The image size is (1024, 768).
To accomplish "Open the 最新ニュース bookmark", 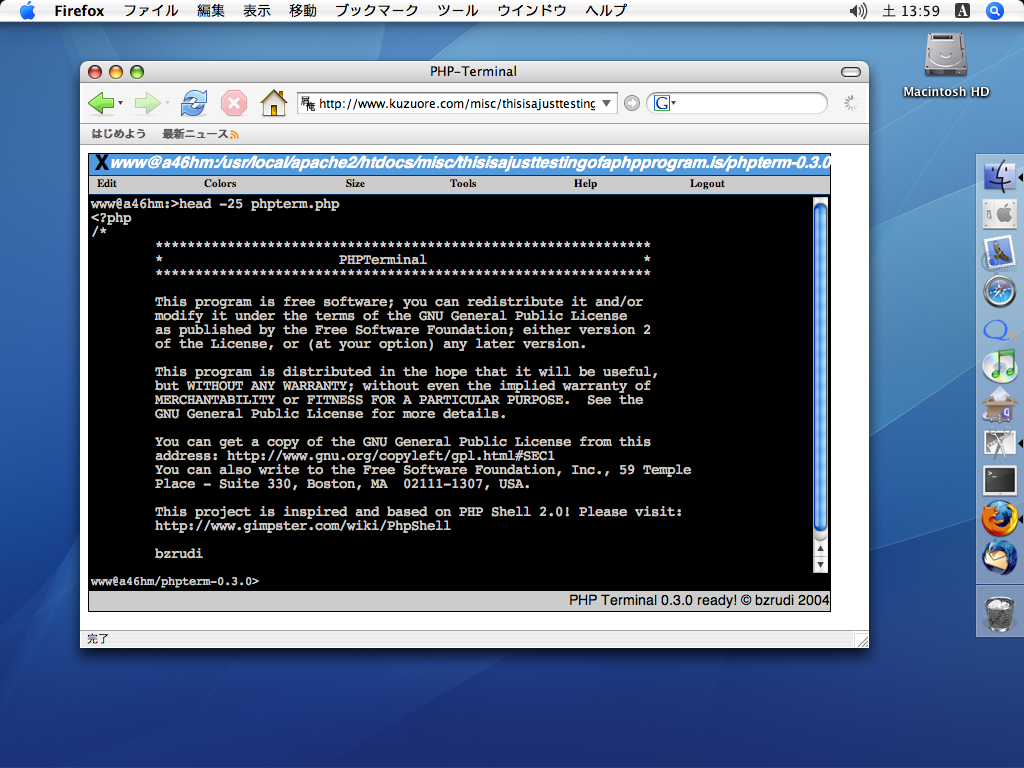I will 195,134.
